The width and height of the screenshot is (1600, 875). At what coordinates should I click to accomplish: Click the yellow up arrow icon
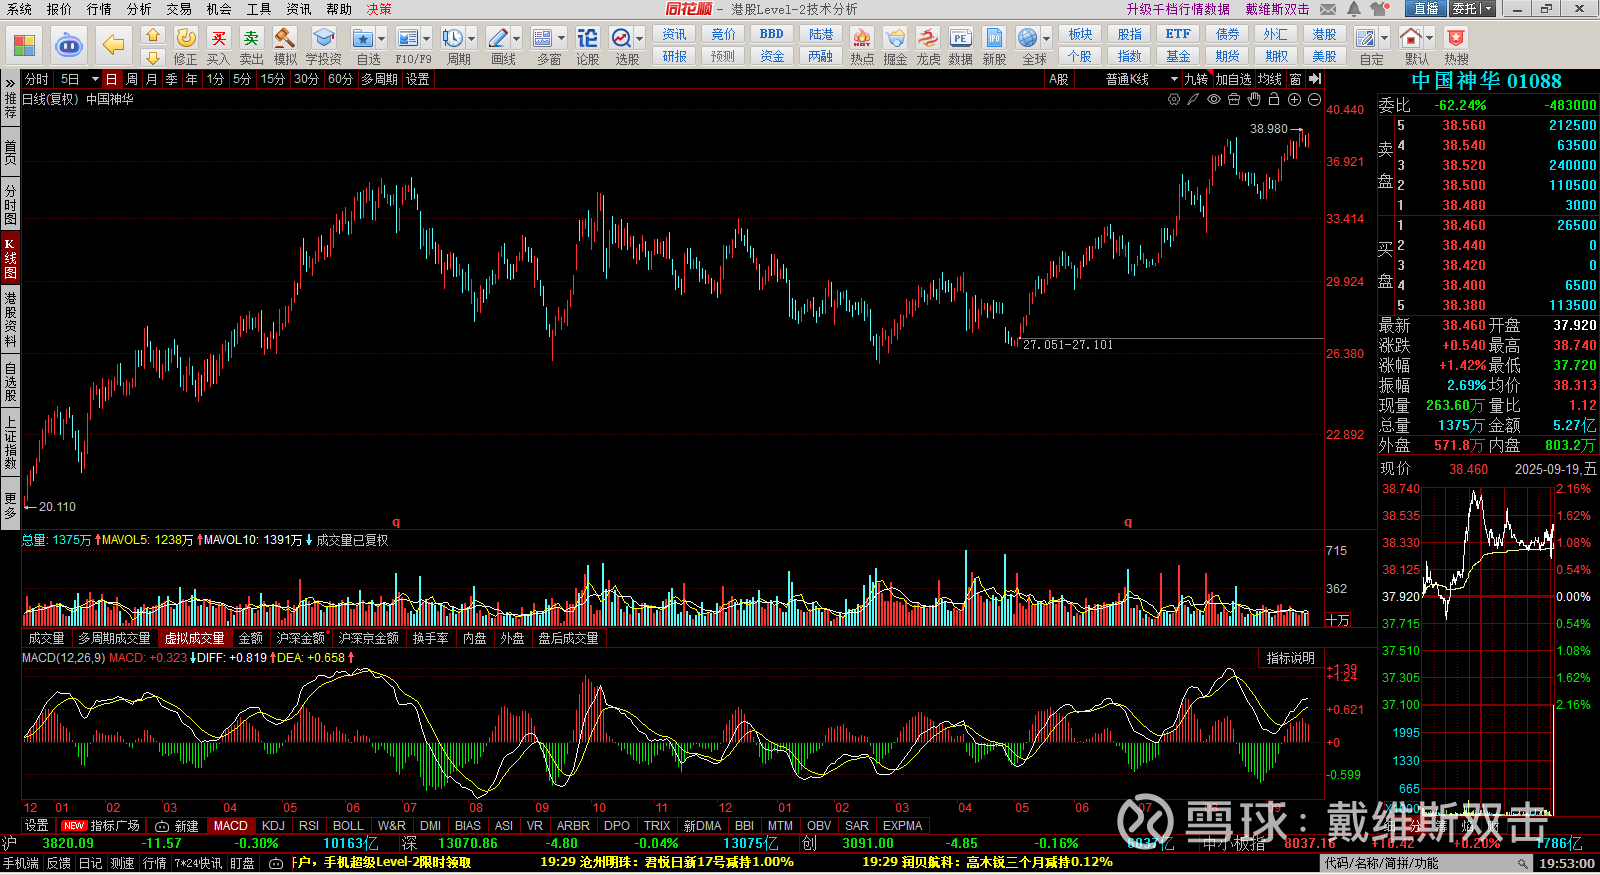click(152, 35)
